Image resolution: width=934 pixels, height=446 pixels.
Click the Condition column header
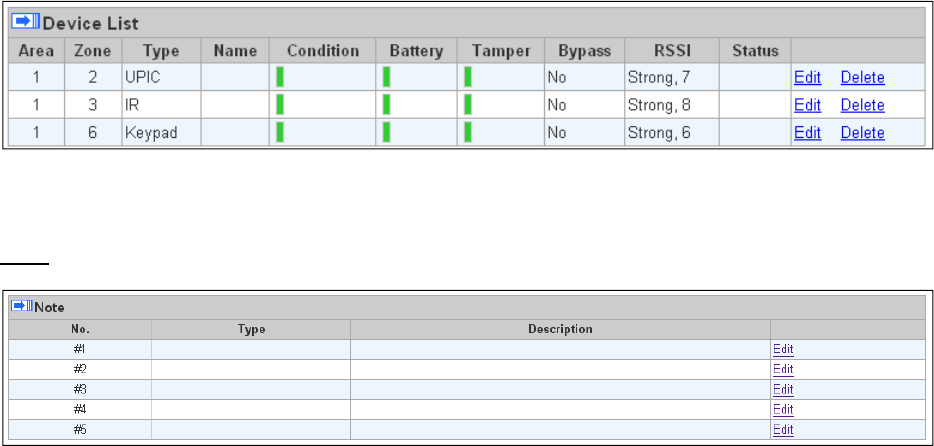[323, 51]
